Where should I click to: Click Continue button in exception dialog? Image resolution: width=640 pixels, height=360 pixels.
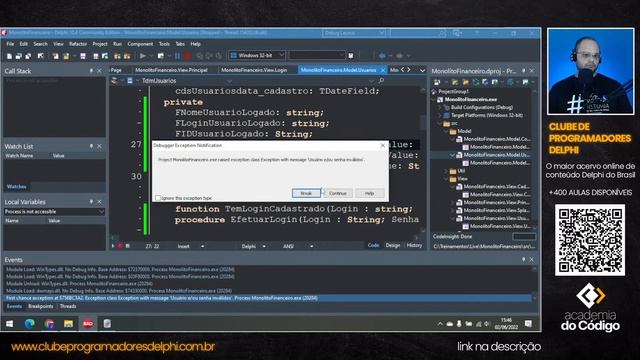(338, 193)
